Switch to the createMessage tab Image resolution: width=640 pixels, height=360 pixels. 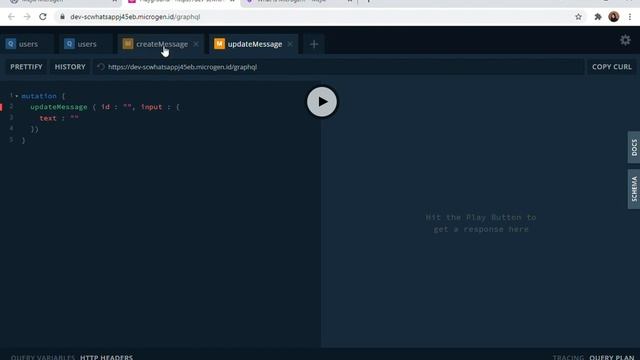(x=162, y=44)
